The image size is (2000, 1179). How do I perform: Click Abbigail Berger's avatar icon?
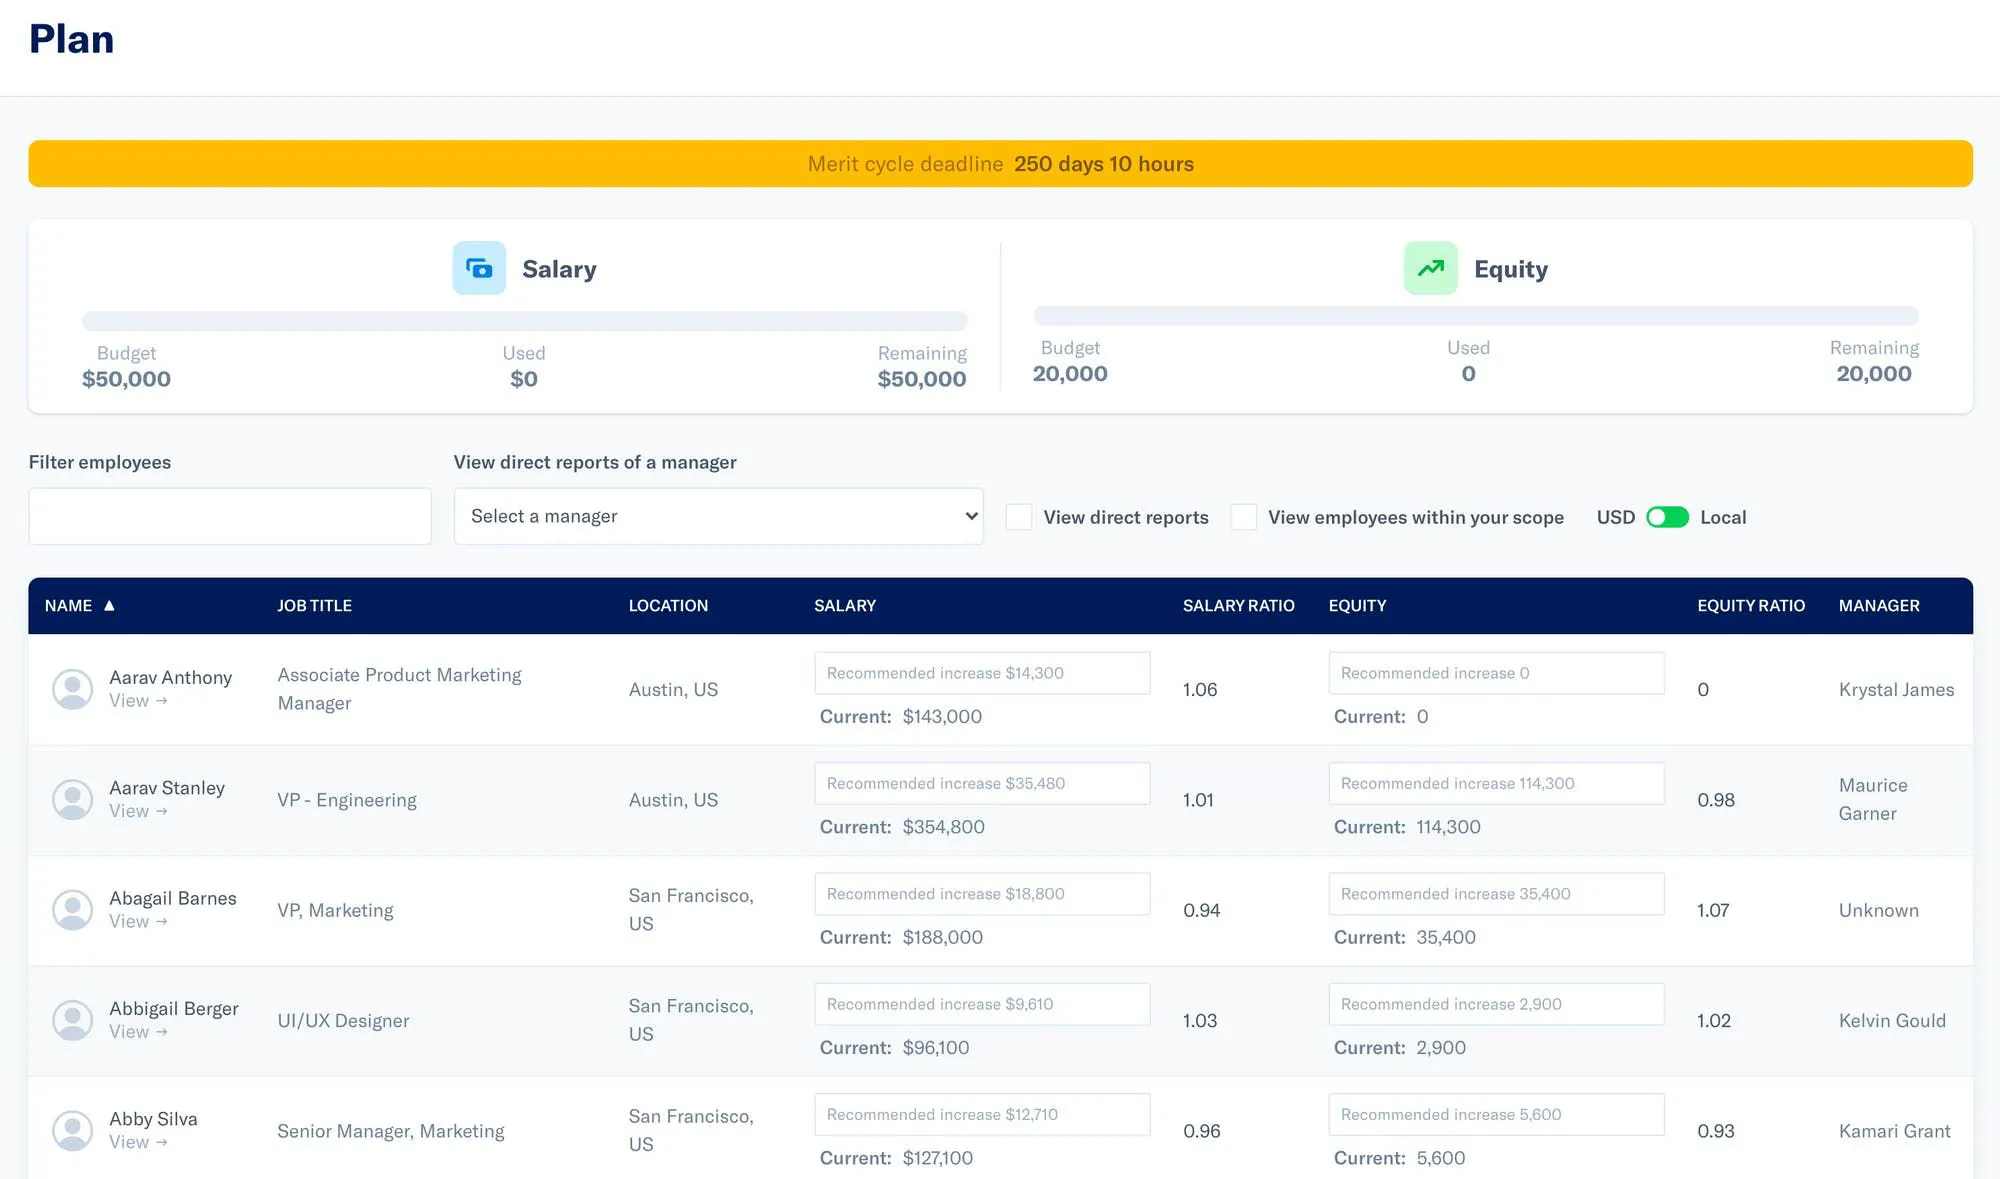coord(72,1020)
